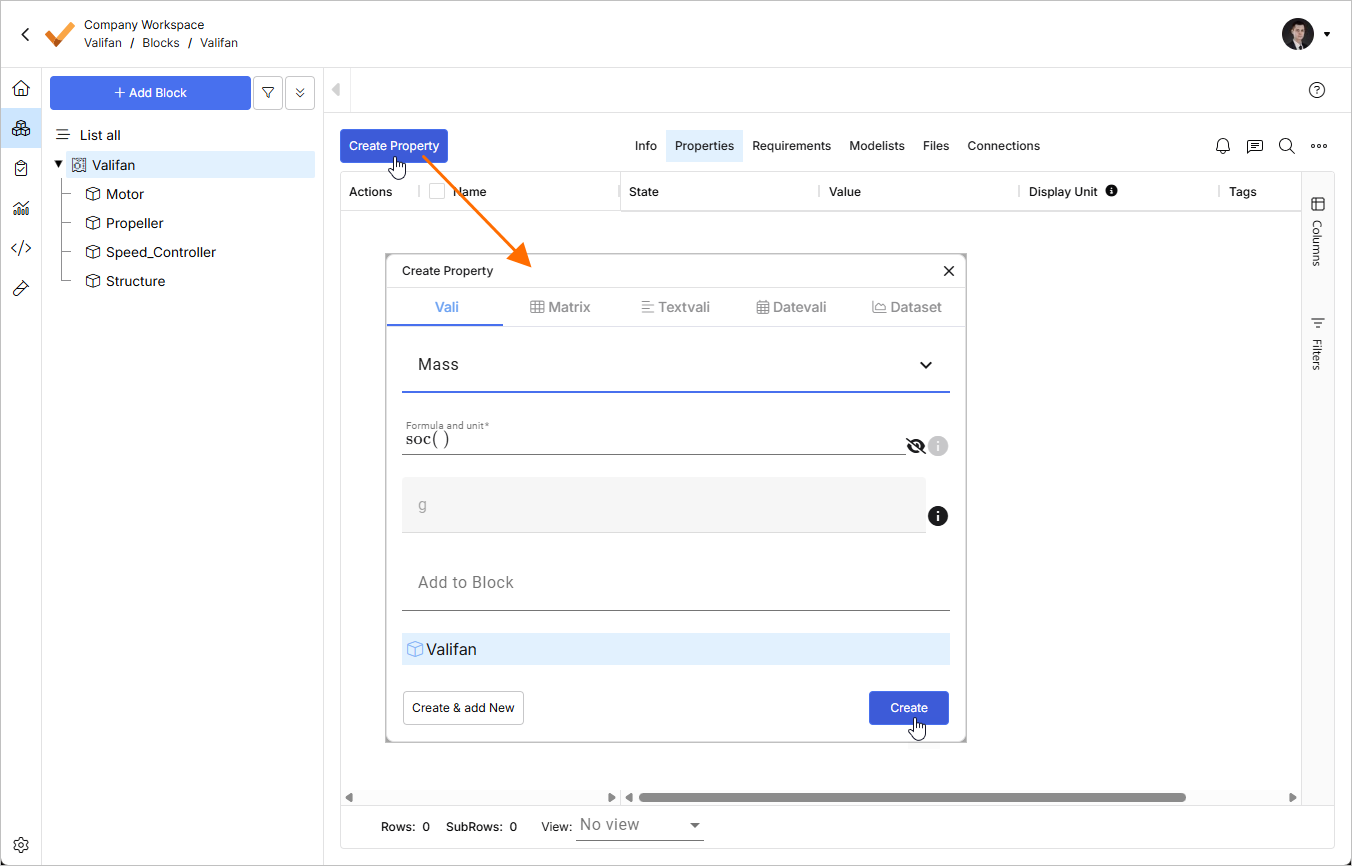Open the notifications bell icon

pos(1223,146)
